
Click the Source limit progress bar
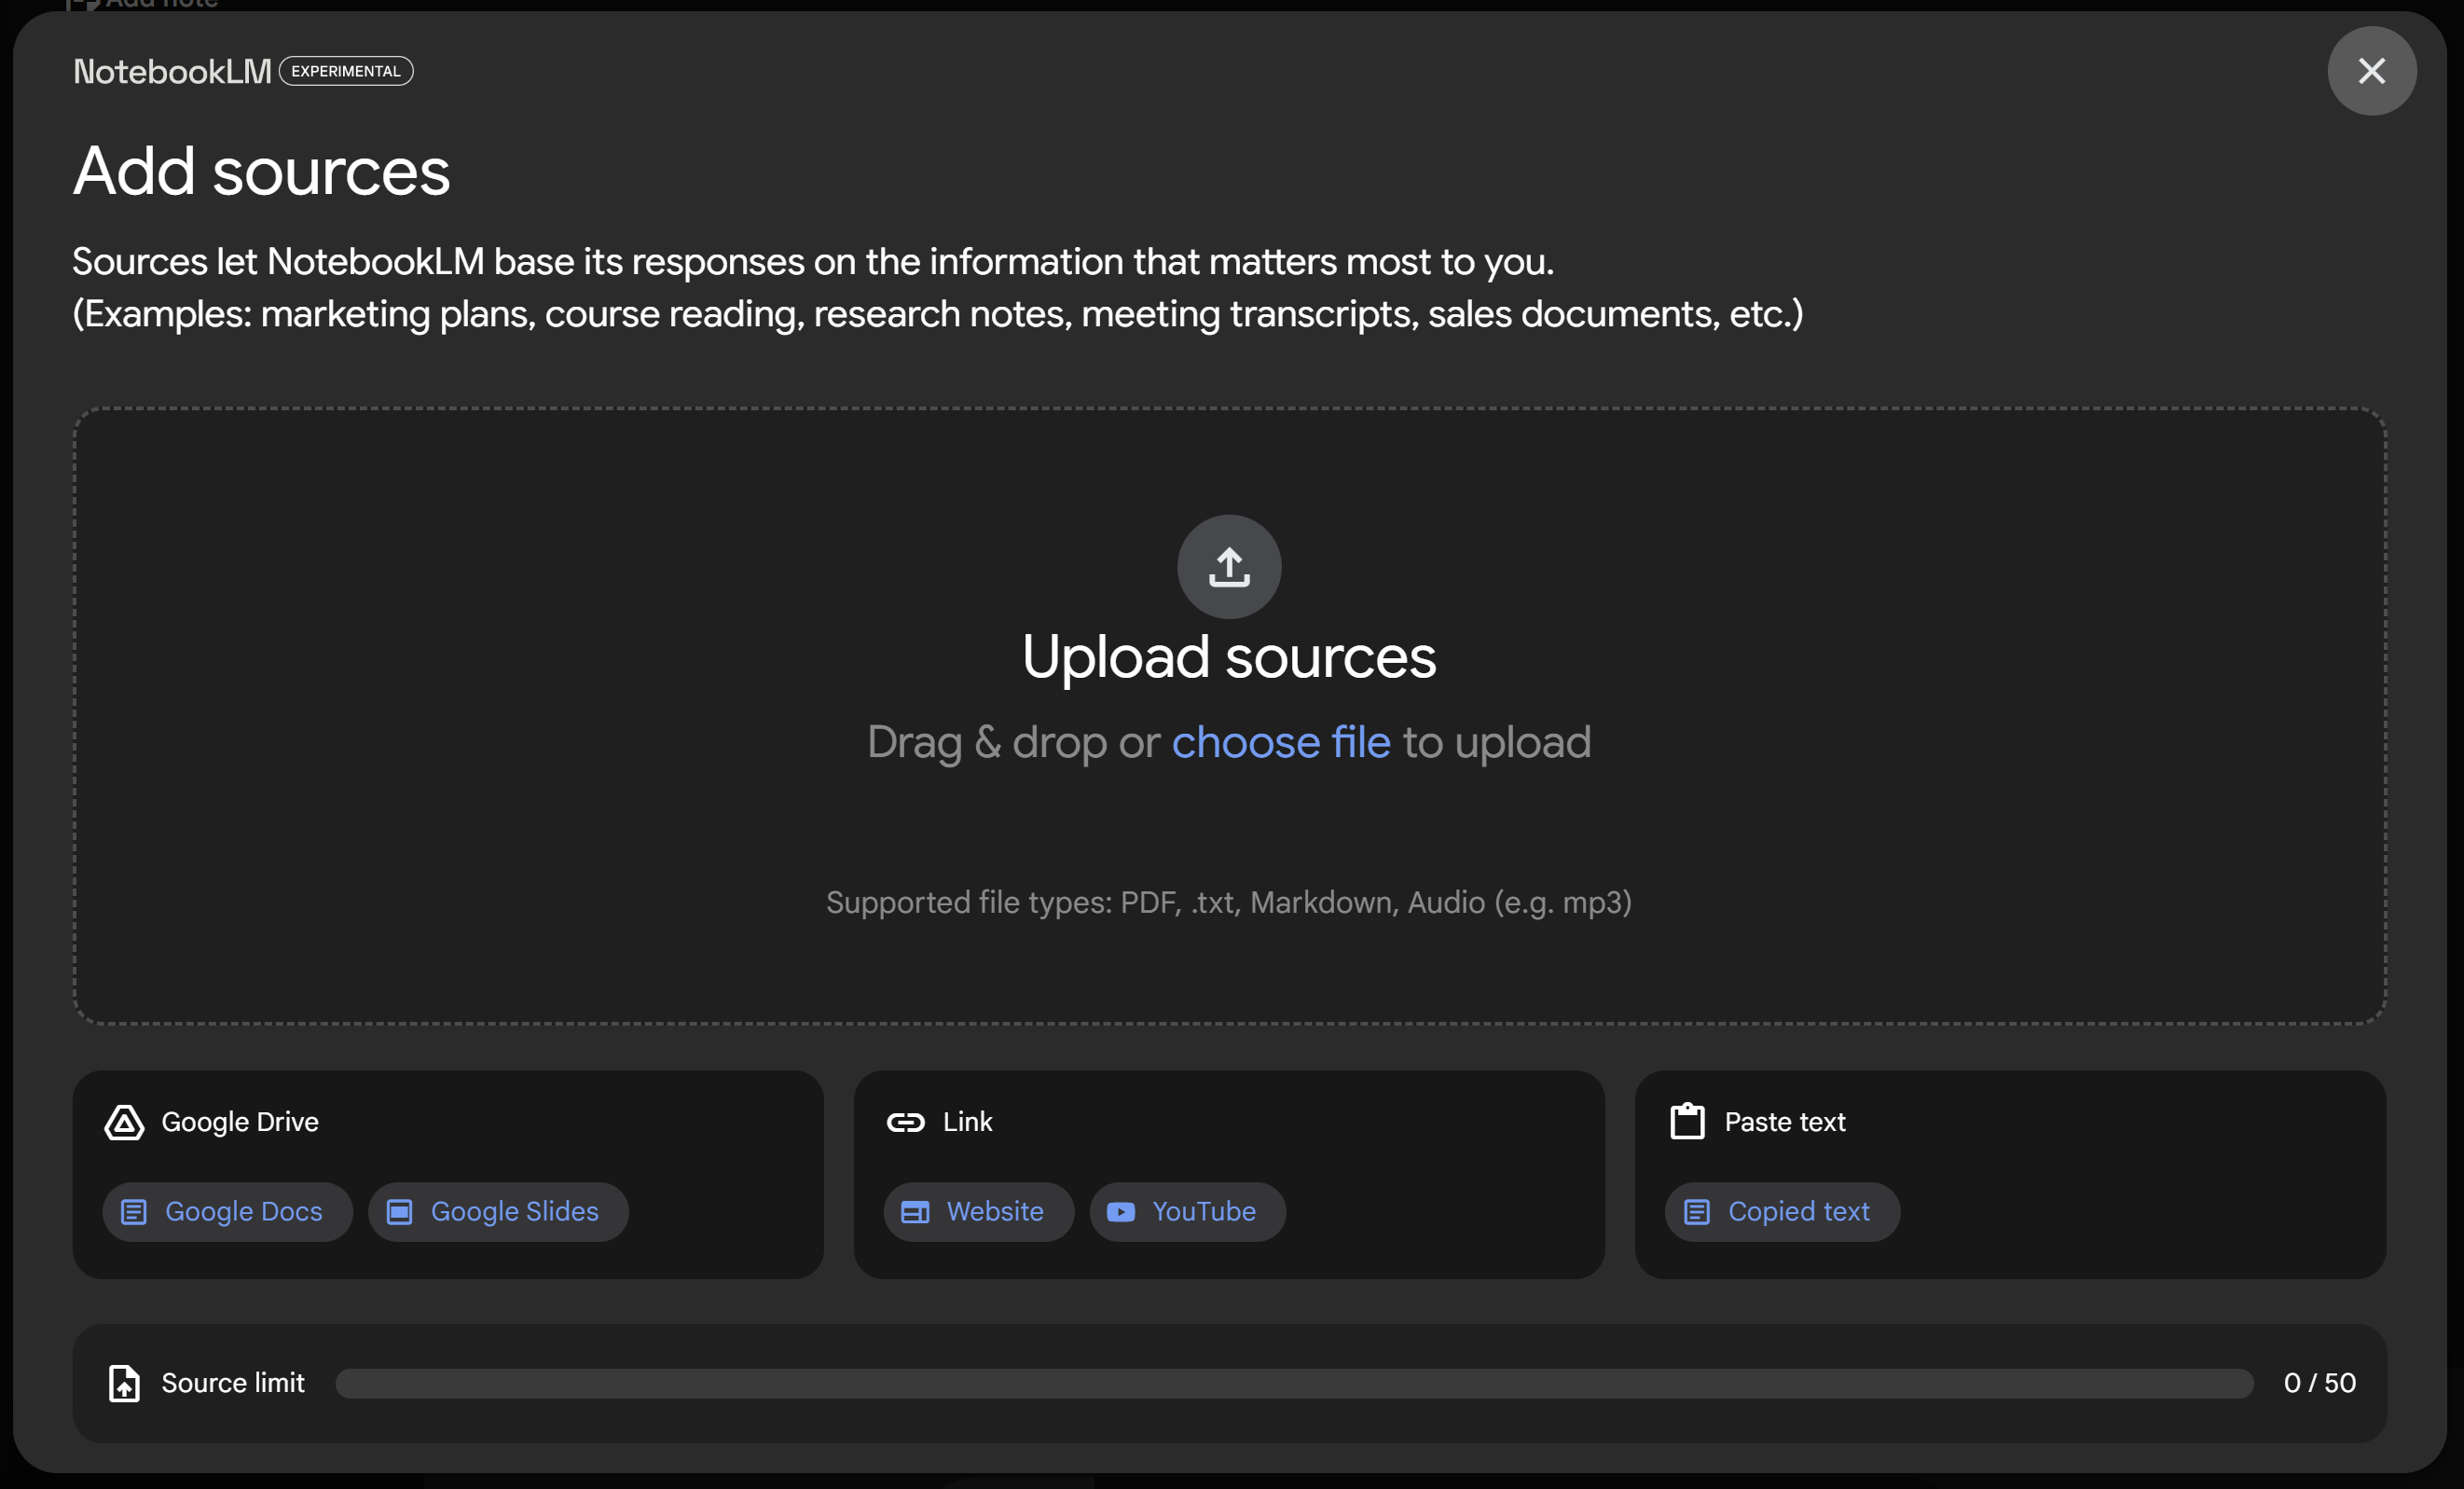pos(1293,1383)
